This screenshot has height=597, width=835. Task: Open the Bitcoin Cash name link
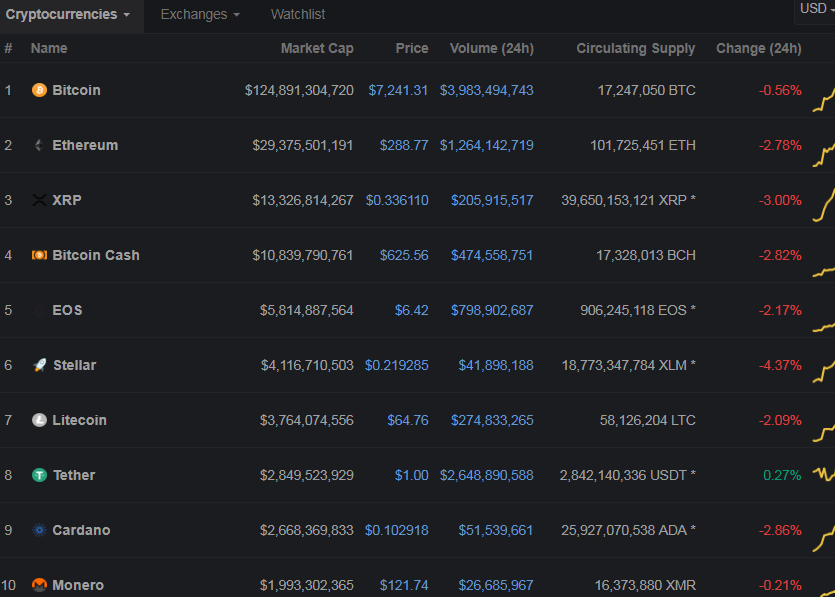coord(96,255)
